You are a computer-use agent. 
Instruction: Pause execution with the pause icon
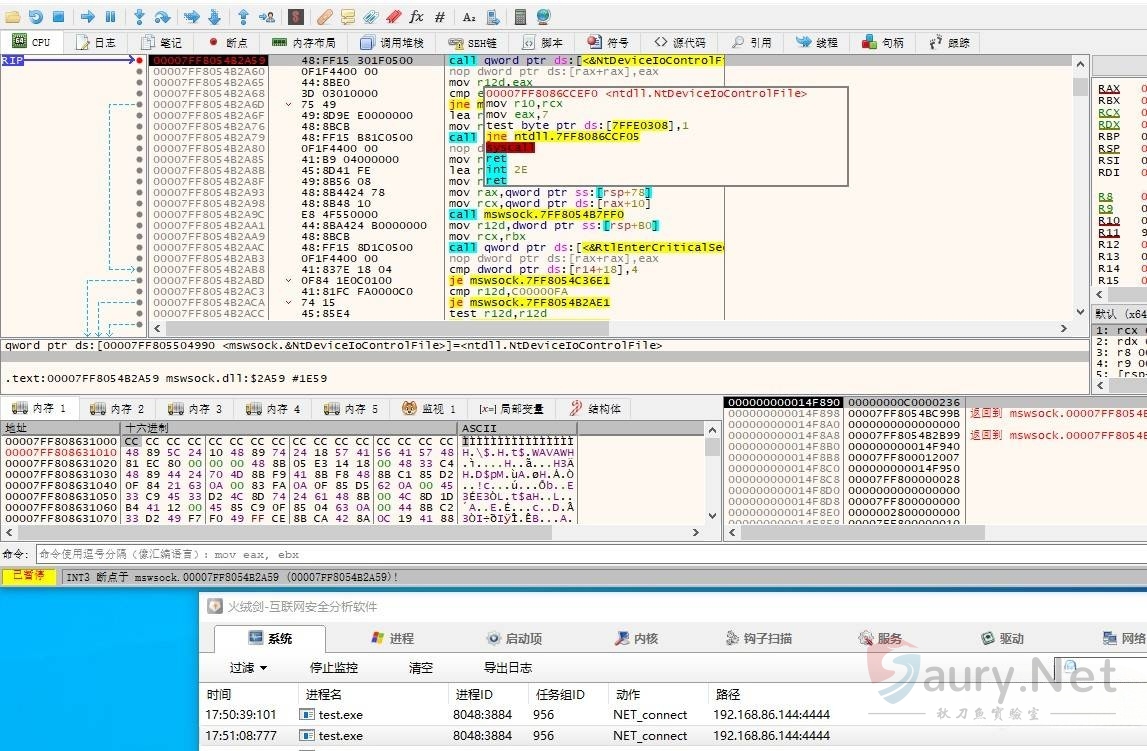(110, 17)
